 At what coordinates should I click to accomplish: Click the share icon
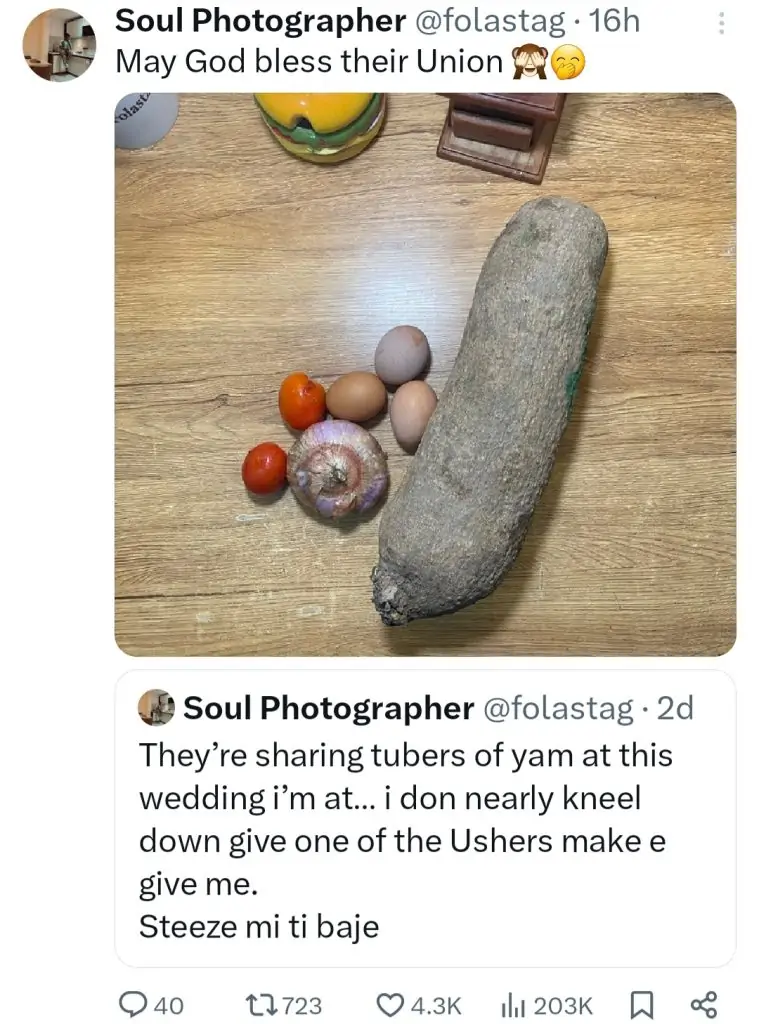pos(704,1004)
